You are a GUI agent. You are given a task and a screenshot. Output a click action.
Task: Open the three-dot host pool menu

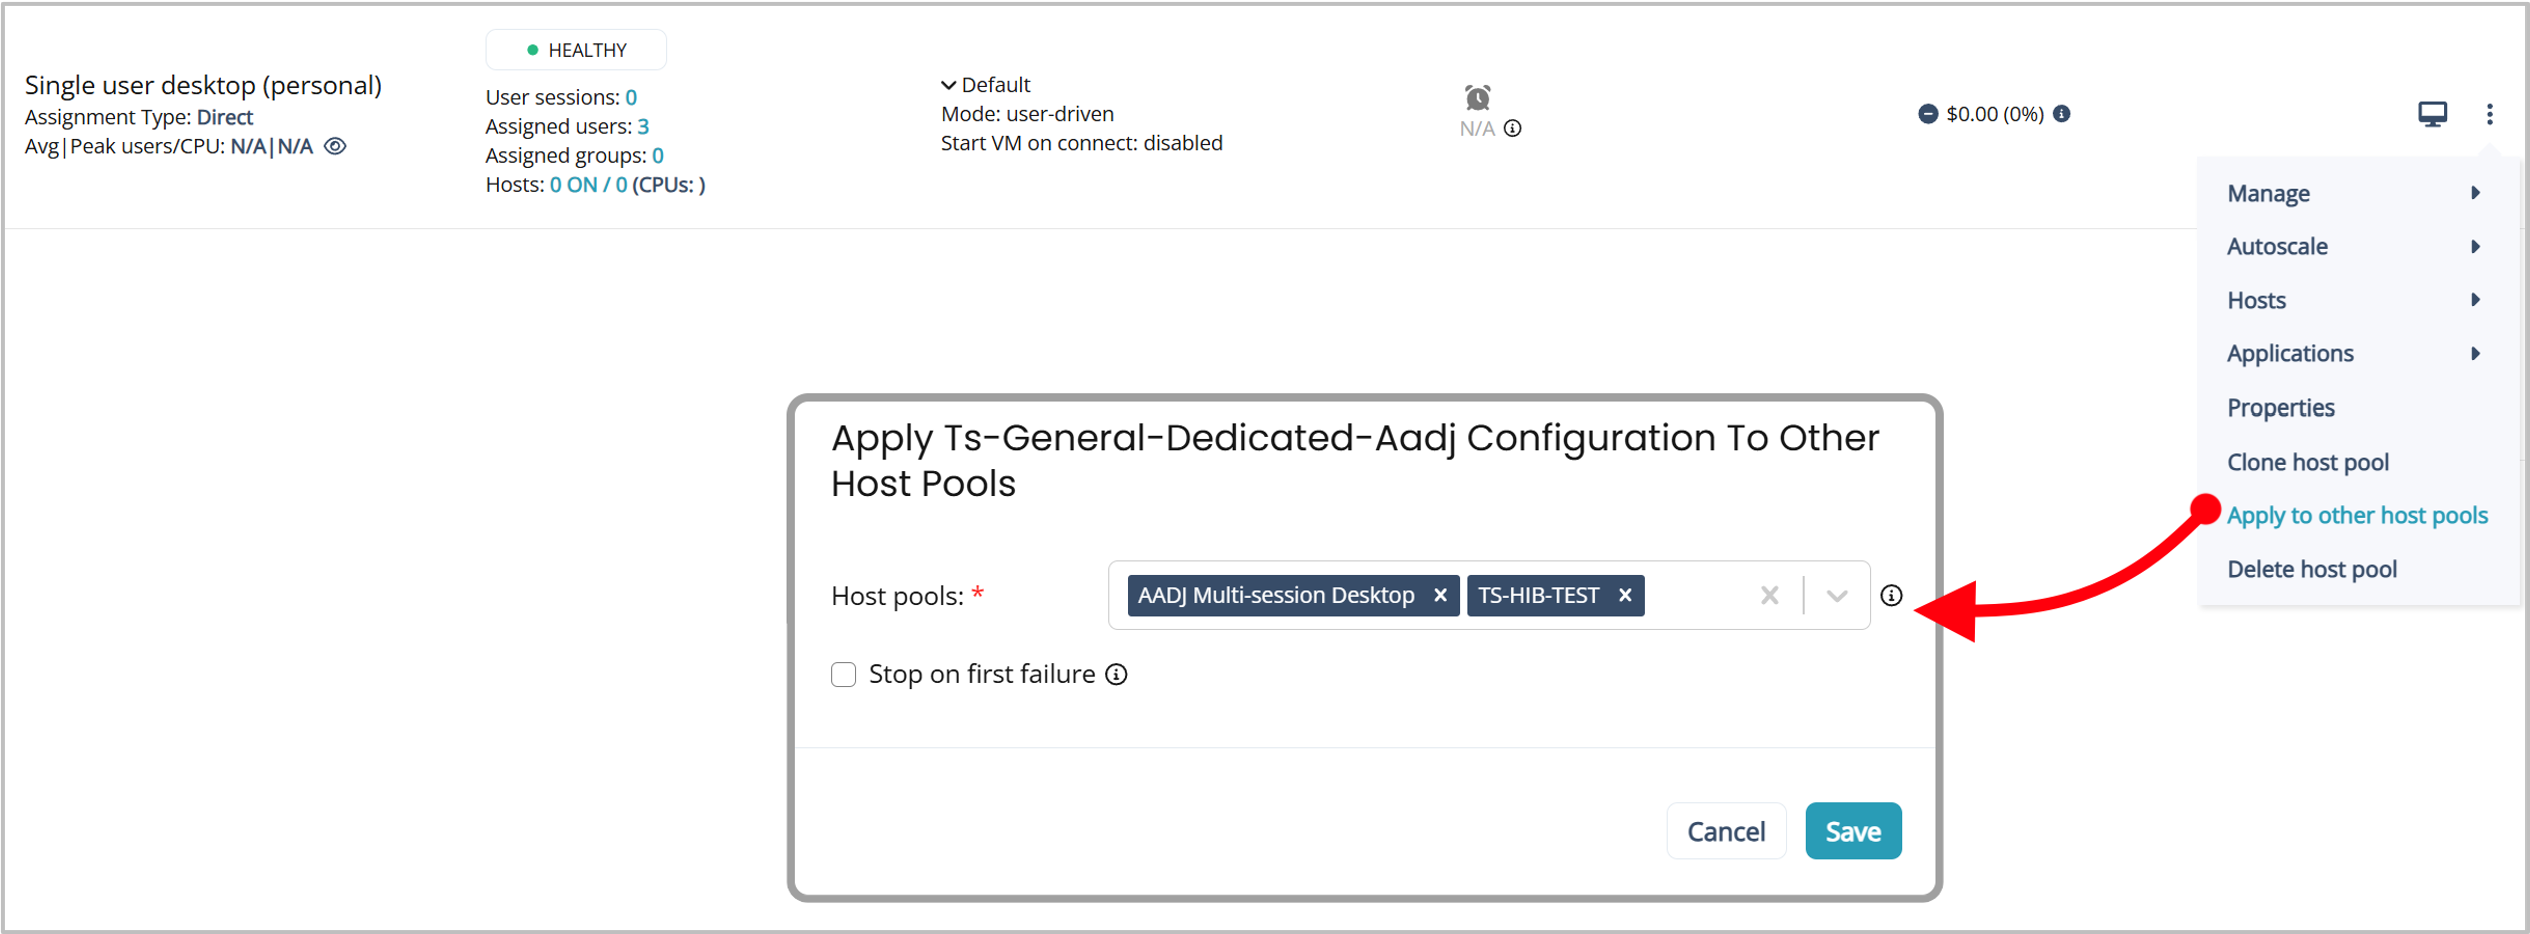(2489, 114)
